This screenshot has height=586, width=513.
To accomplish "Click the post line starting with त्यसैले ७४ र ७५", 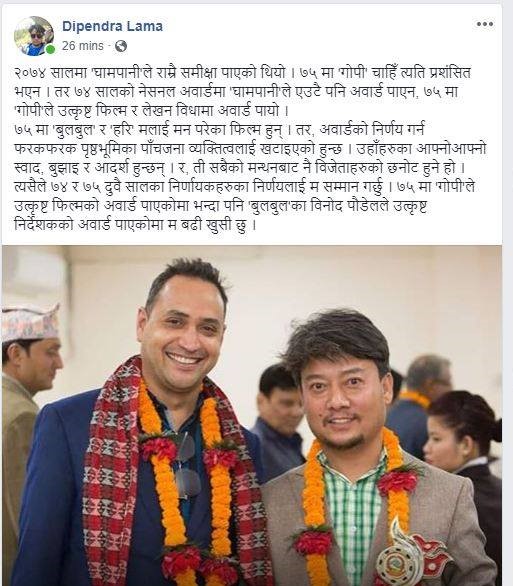I will coord(244,187).
